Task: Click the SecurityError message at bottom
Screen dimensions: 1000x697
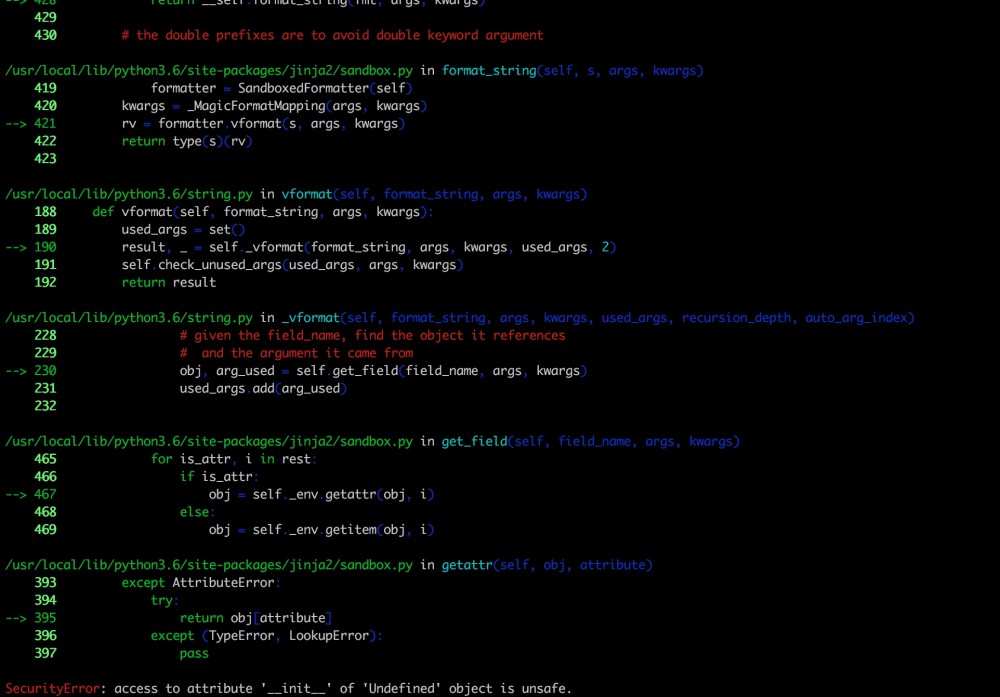Action: click(x=288, y=689)
